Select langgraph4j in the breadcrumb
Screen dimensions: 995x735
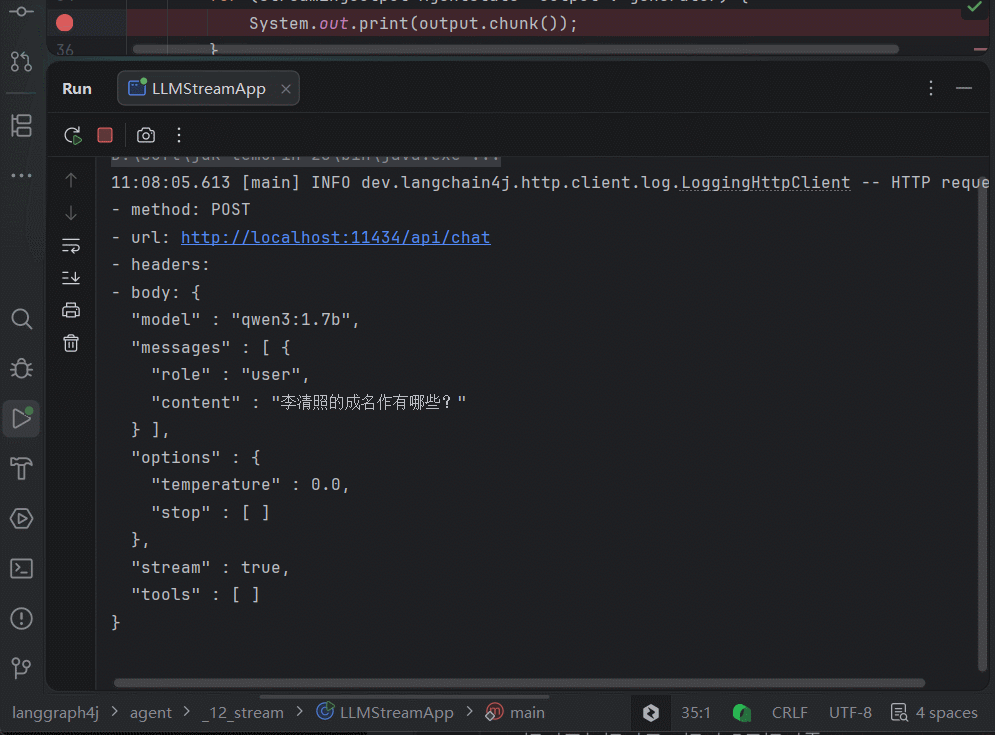55,713
